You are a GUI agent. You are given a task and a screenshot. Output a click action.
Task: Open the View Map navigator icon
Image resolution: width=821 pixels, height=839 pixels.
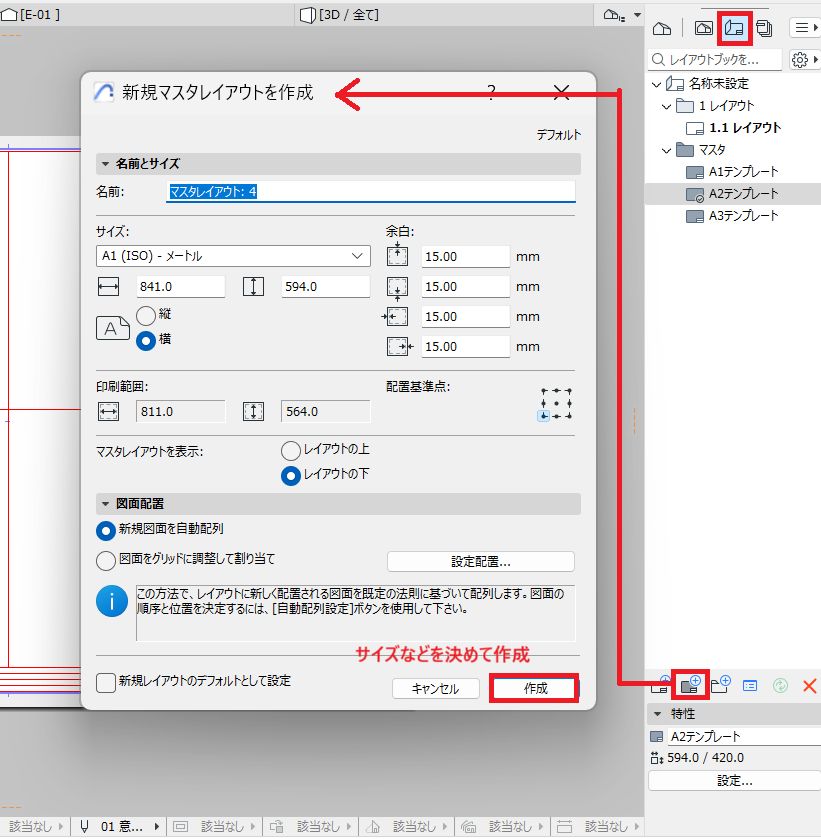point(703,28)
